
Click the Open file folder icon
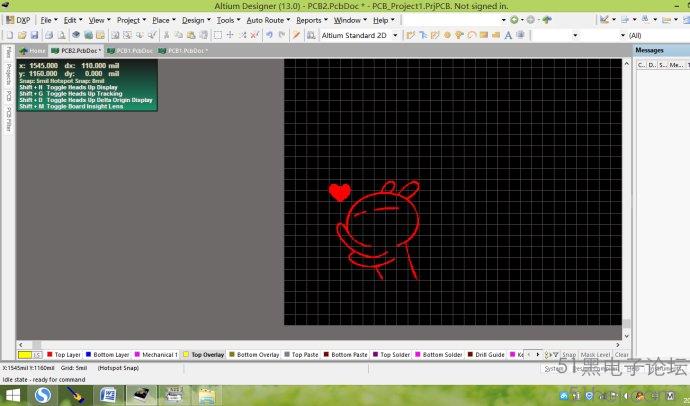tap(22, 35)
